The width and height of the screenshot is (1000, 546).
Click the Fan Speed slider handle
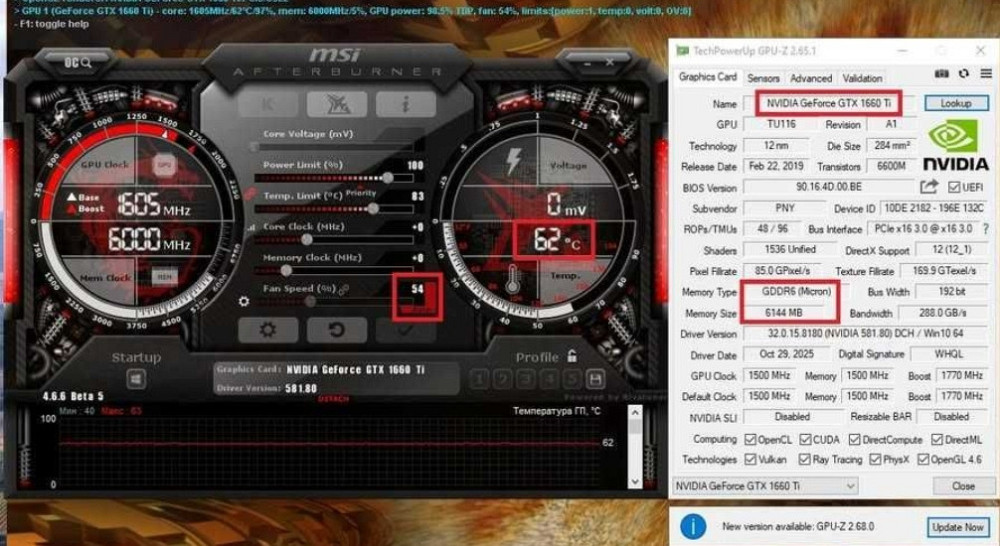[309, 302]
